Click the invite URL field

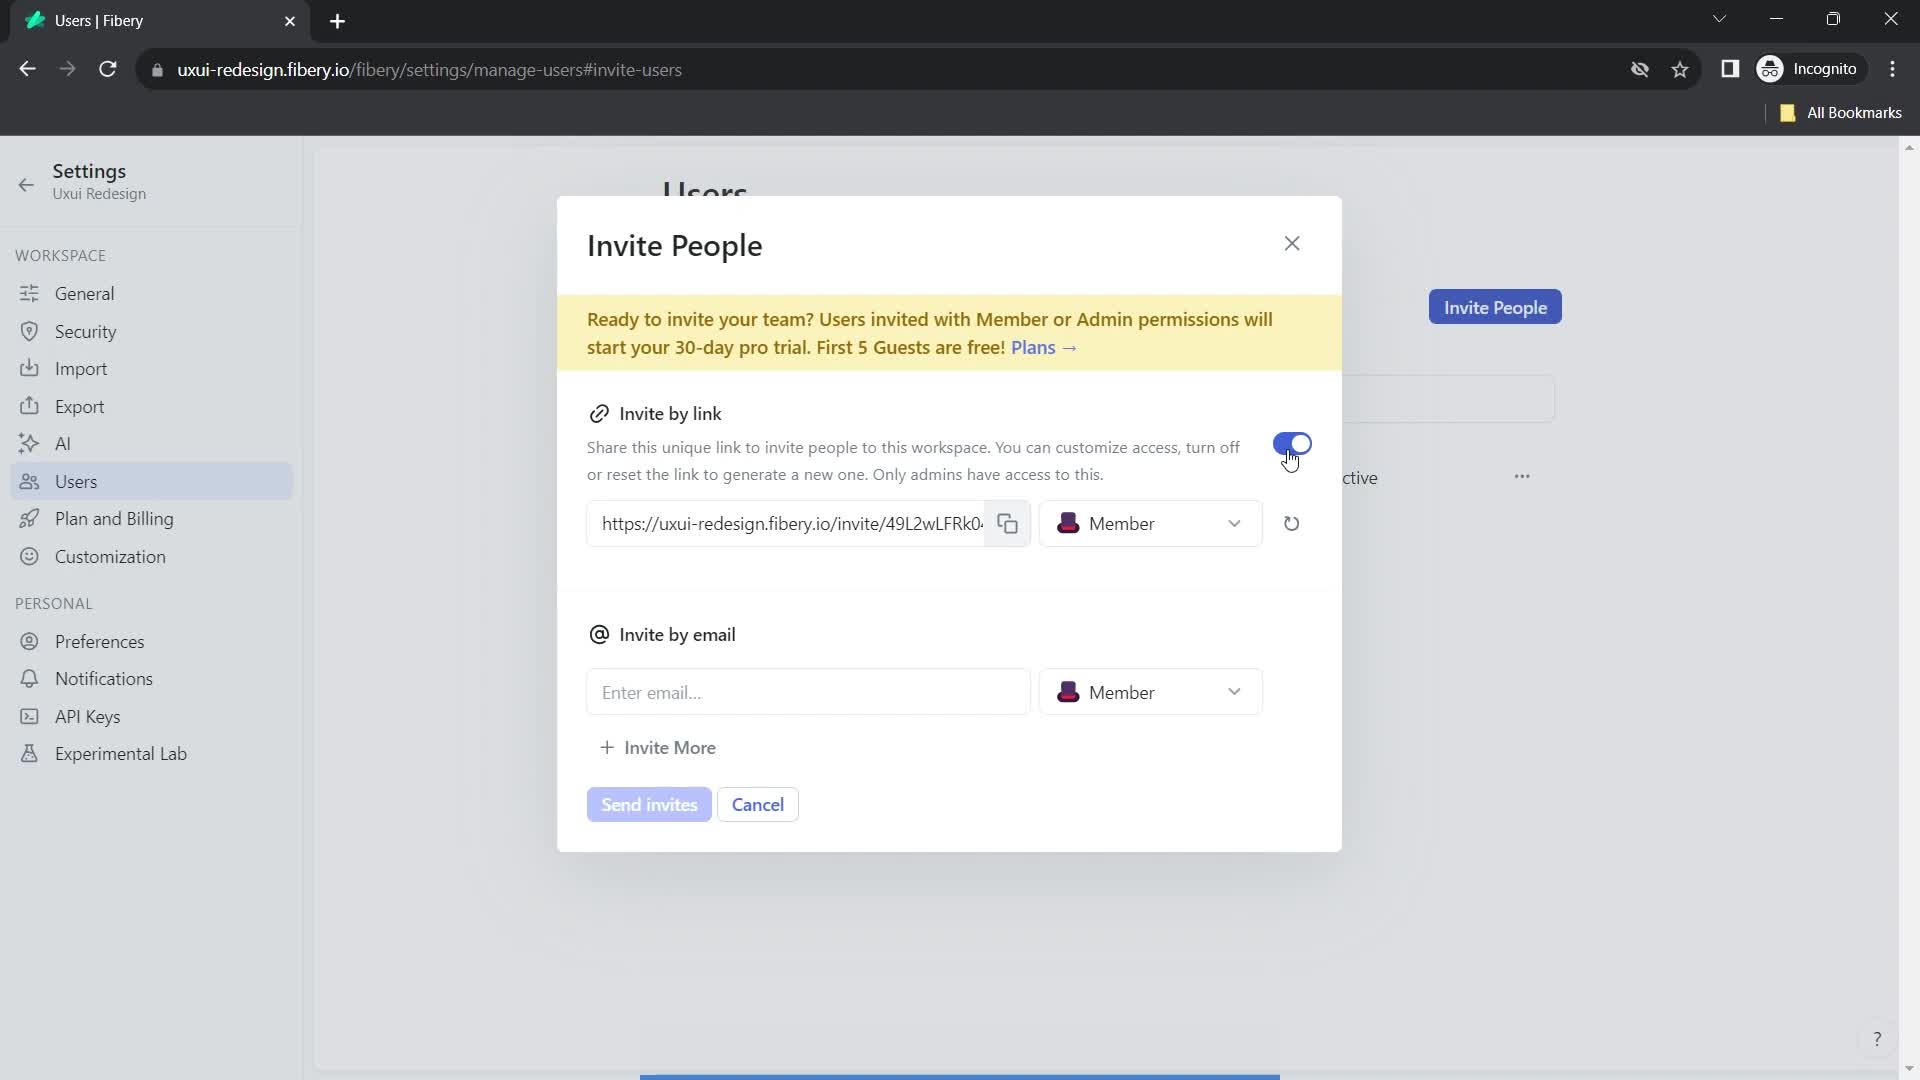pyautogui.click(x=786, y=524)
